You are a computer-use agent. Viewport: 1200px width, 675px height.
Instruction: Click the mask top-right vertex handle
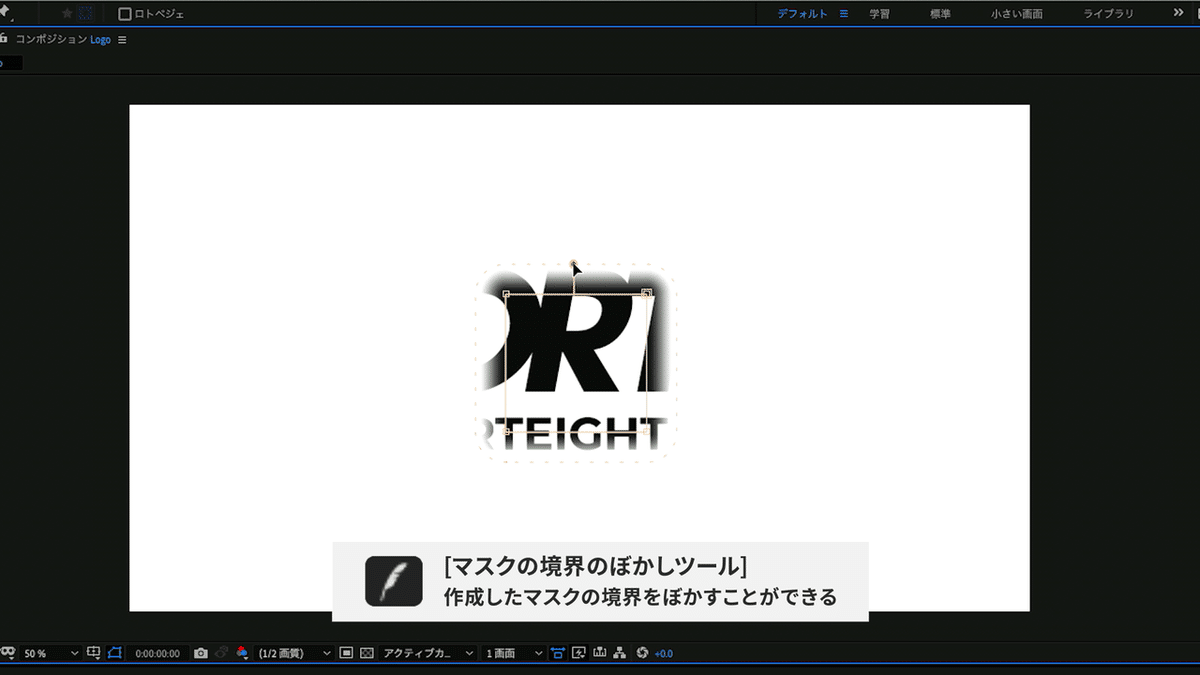pos(647,293)
